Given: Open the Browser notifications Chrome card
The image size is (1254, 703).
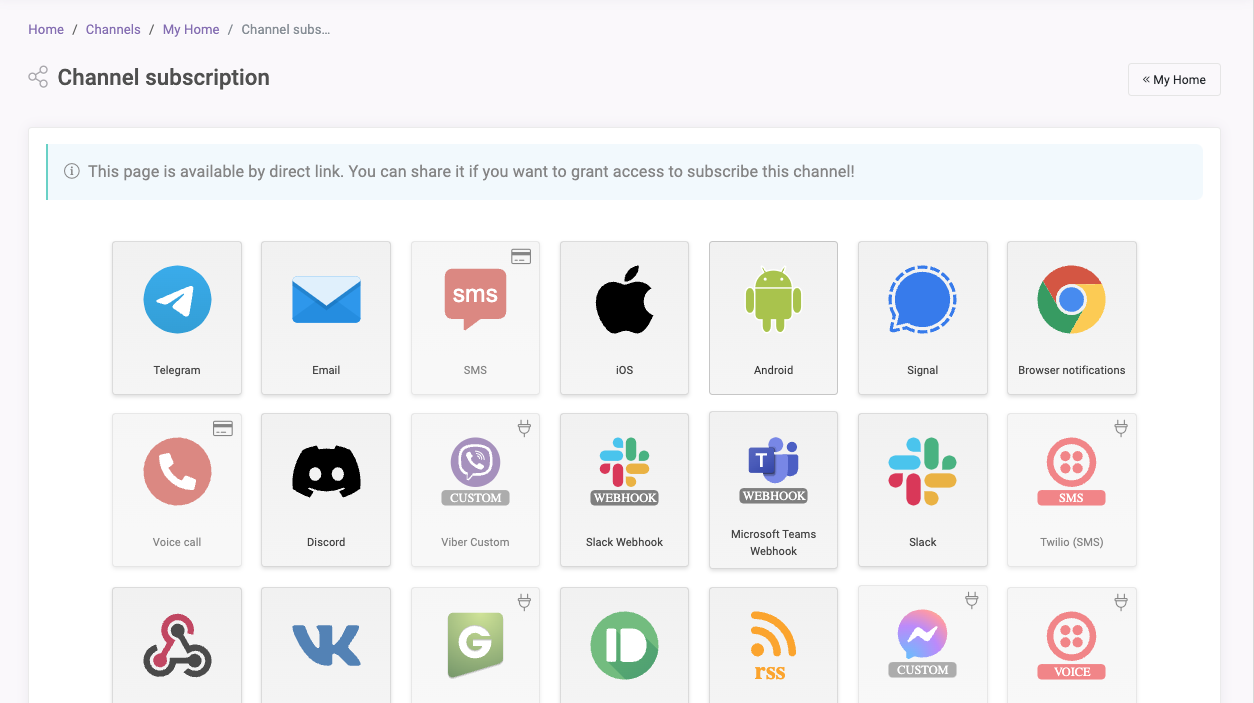Looking at the screenshot, I should coord(1072,318).
